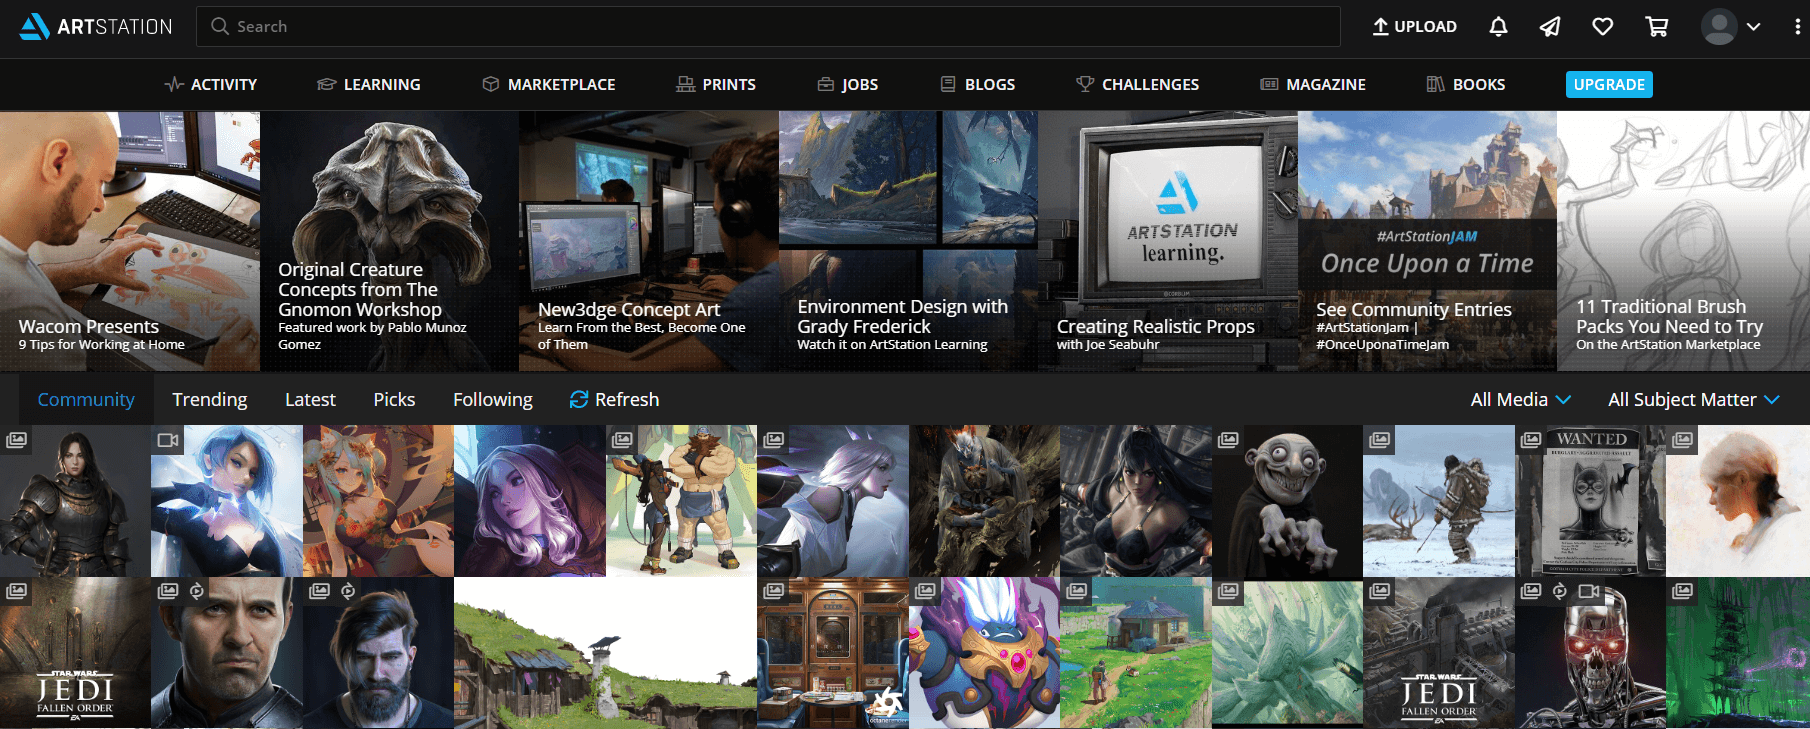Open the WANTED Catwoman poster artwork

[1590, 501]
